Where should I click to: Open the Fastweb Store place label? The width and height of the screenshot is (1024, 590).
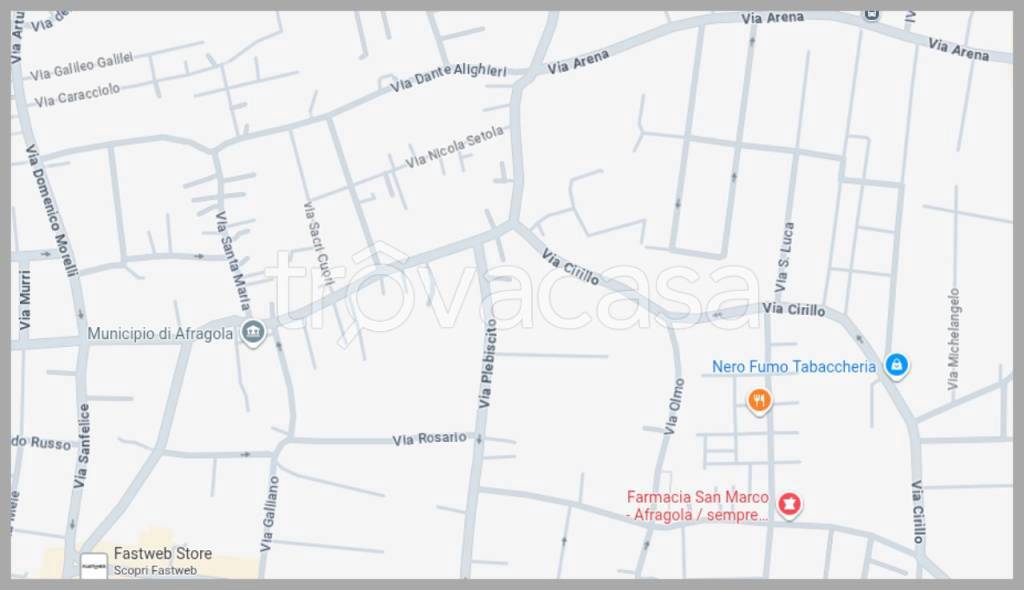pyautogui.click(x=163, y=553)
